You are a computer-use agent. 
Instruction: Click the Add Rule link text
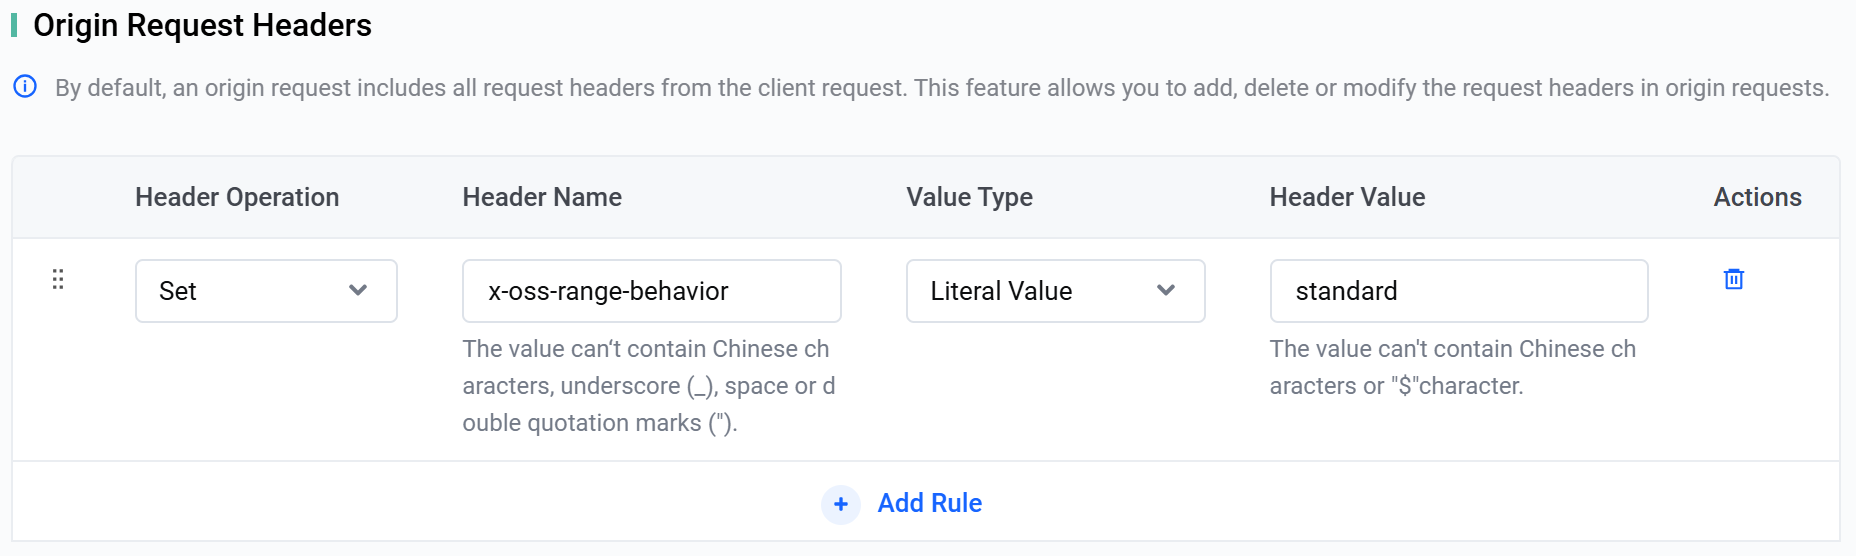pyautogui.click(x=929, y=503)
